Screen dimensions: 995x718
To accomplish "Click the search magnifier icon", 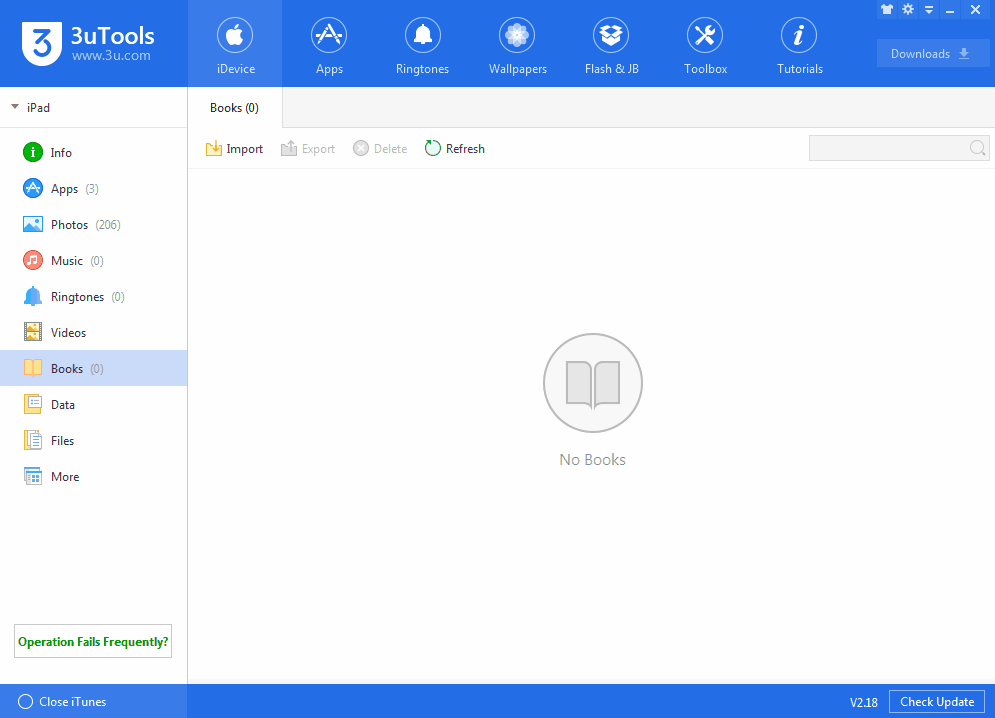I will click(x=977, y=148).
